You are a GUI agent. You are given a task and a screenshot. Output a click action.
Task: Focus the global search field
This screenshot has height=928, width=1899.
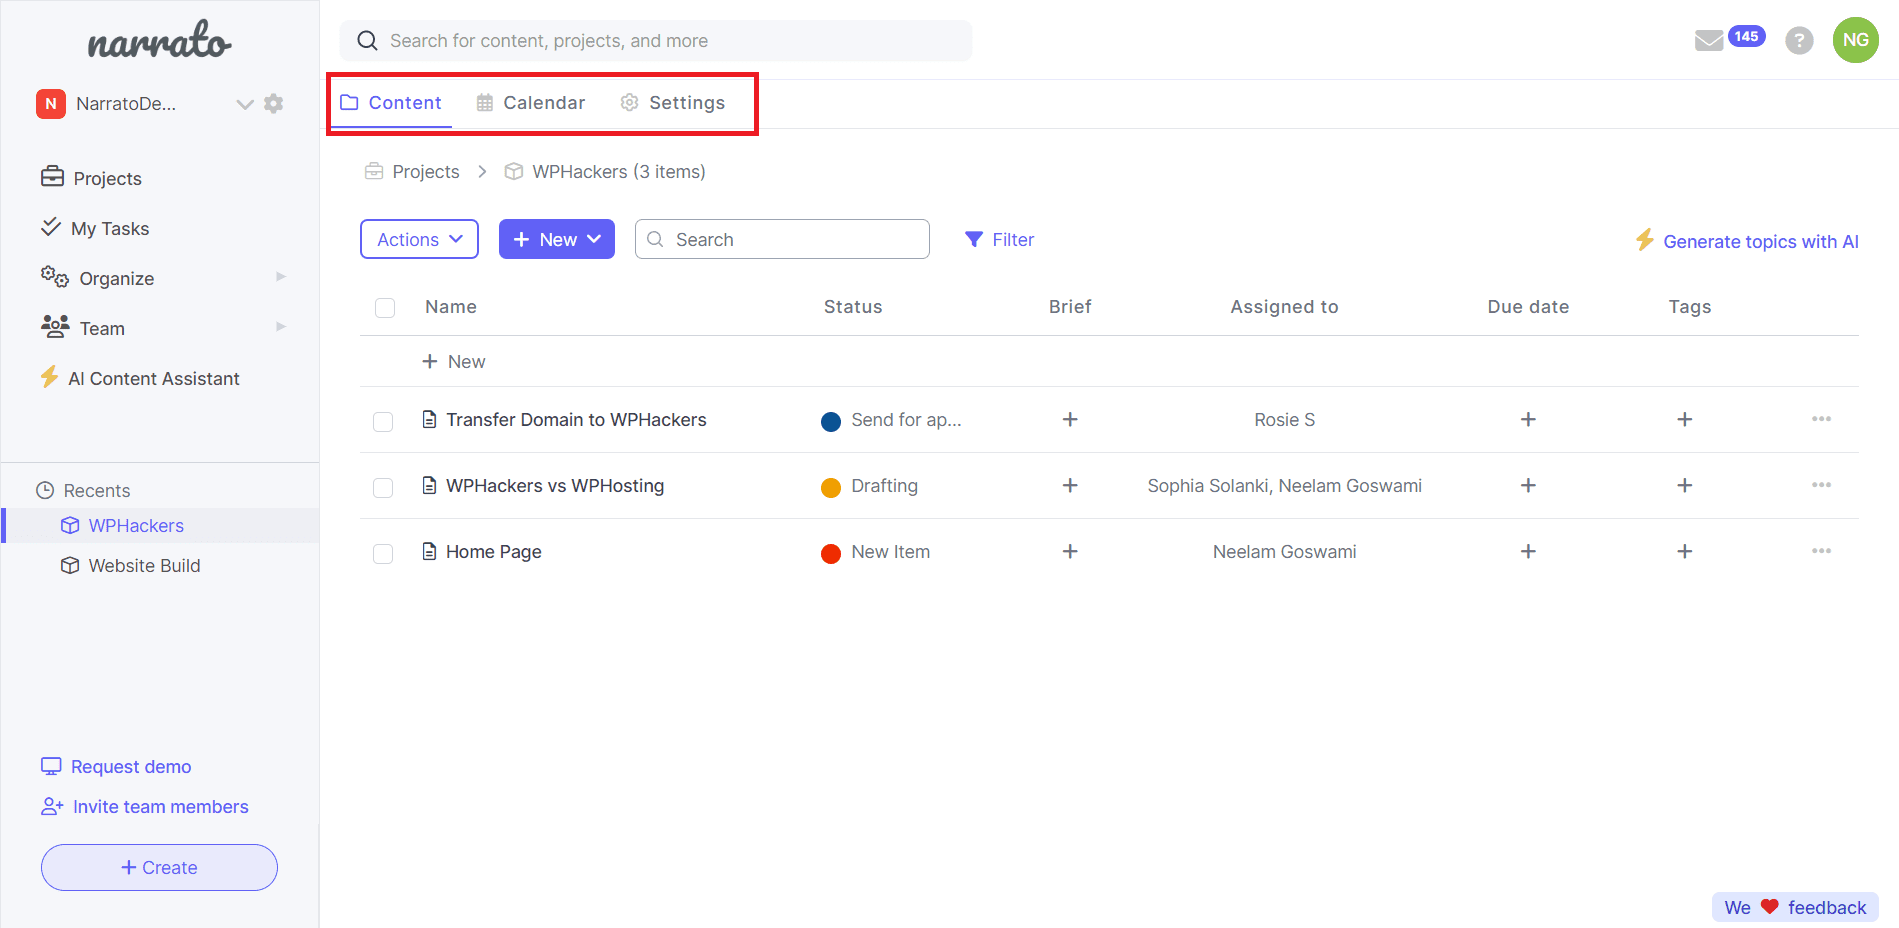click(x=656, y=41)
